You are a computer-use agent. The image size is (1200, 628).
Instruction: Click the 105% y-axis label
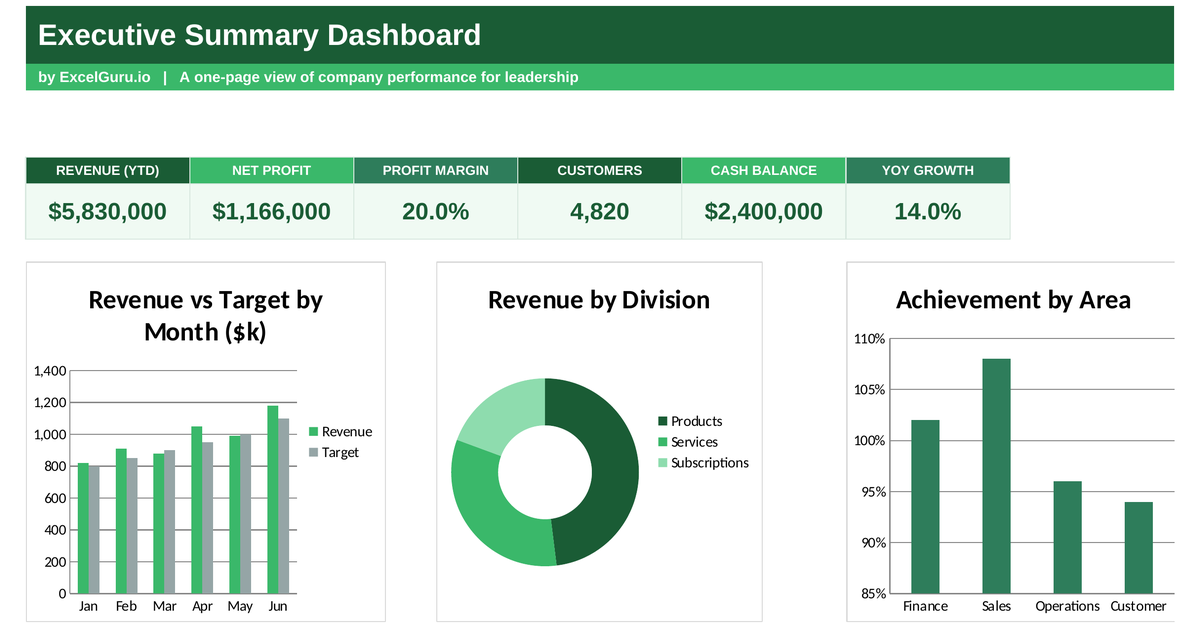click(869, 390)
